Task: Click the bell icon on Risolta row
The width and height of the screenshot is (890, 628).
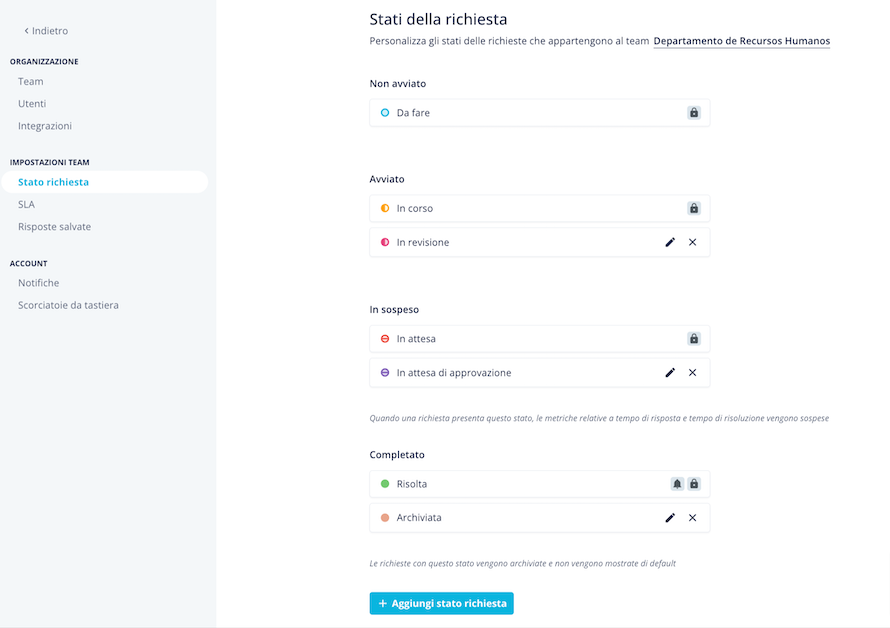Action: (677, 484)
